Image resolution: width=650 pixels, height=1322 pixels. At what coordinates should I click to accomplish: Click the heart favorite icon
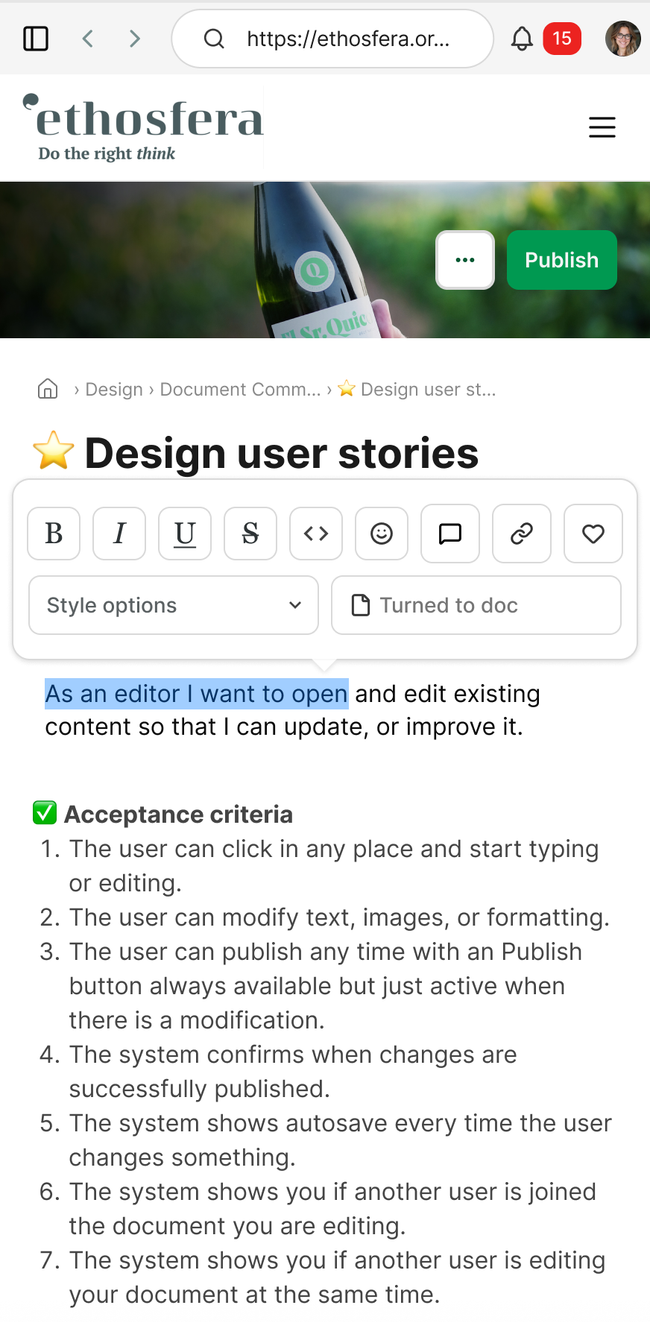(x=593, y=533)
